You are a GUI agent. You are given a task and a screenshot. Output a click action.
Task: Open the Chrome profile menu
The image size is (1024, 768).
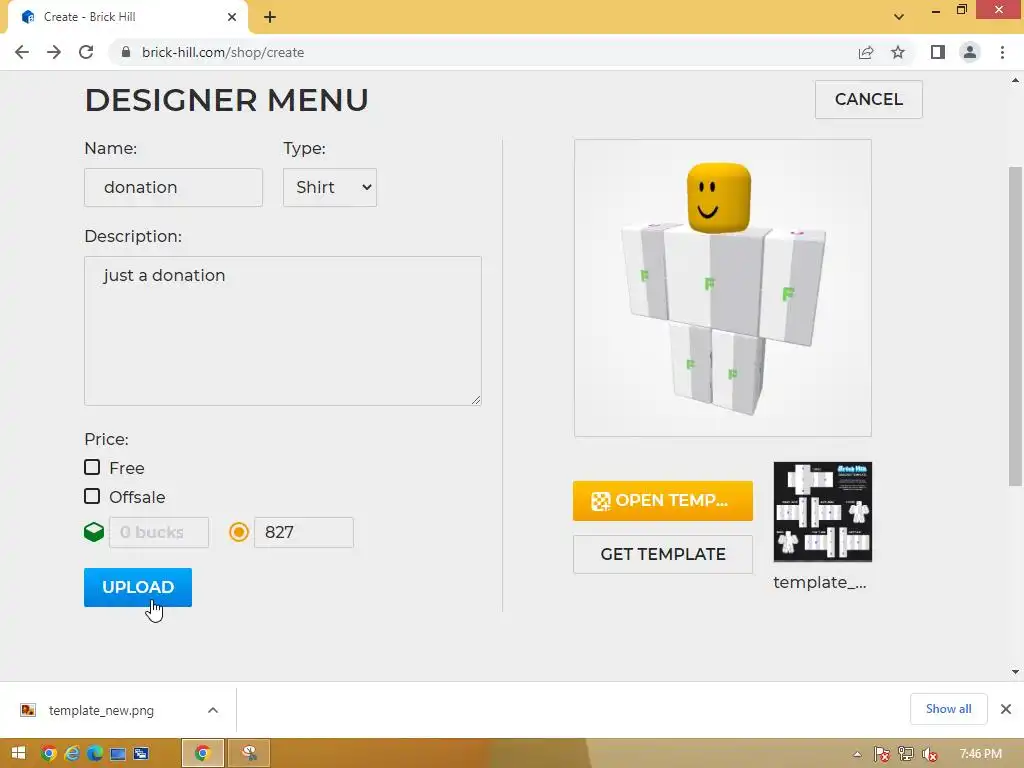click(970, 52)
